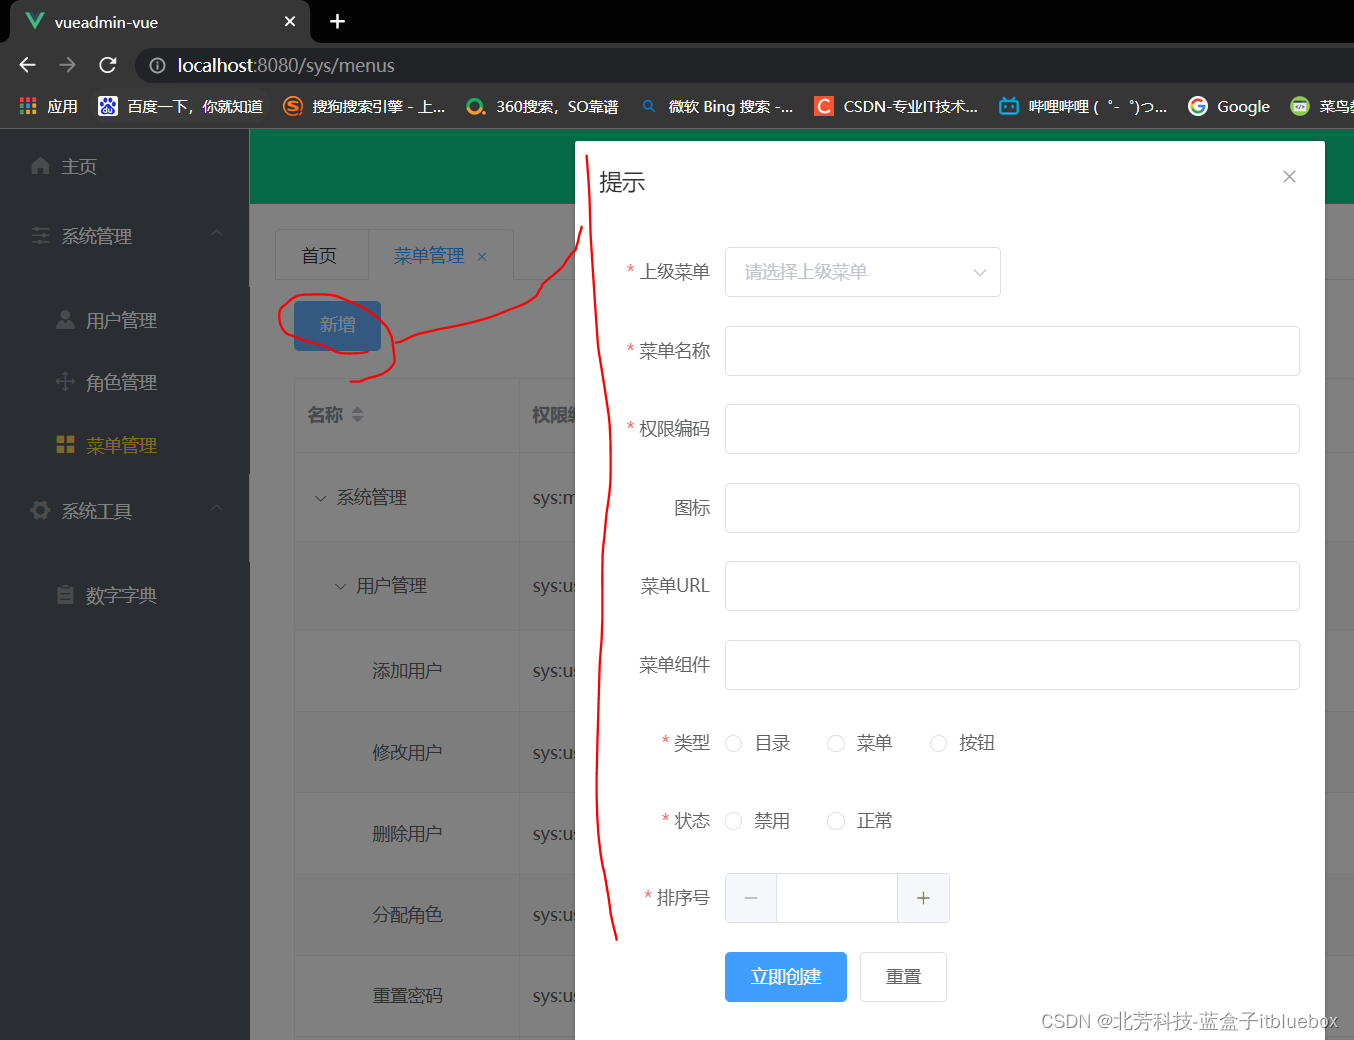Reload the page with refresh icon

108,65
